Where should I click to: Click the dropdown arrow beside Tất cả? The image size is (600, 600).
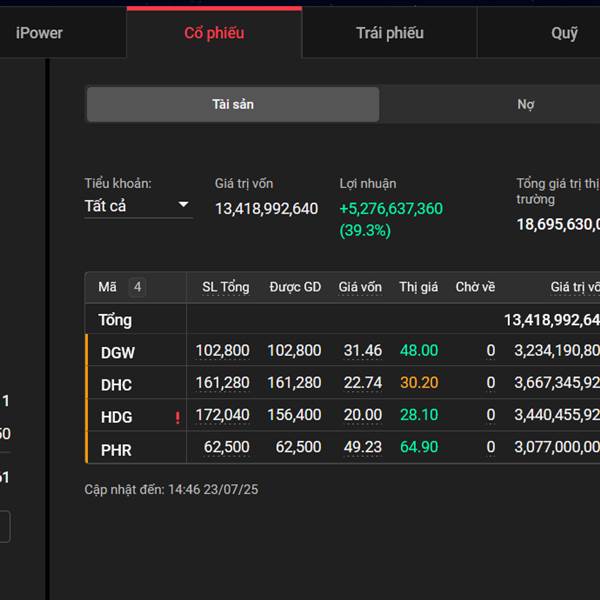tap(184, 204)
